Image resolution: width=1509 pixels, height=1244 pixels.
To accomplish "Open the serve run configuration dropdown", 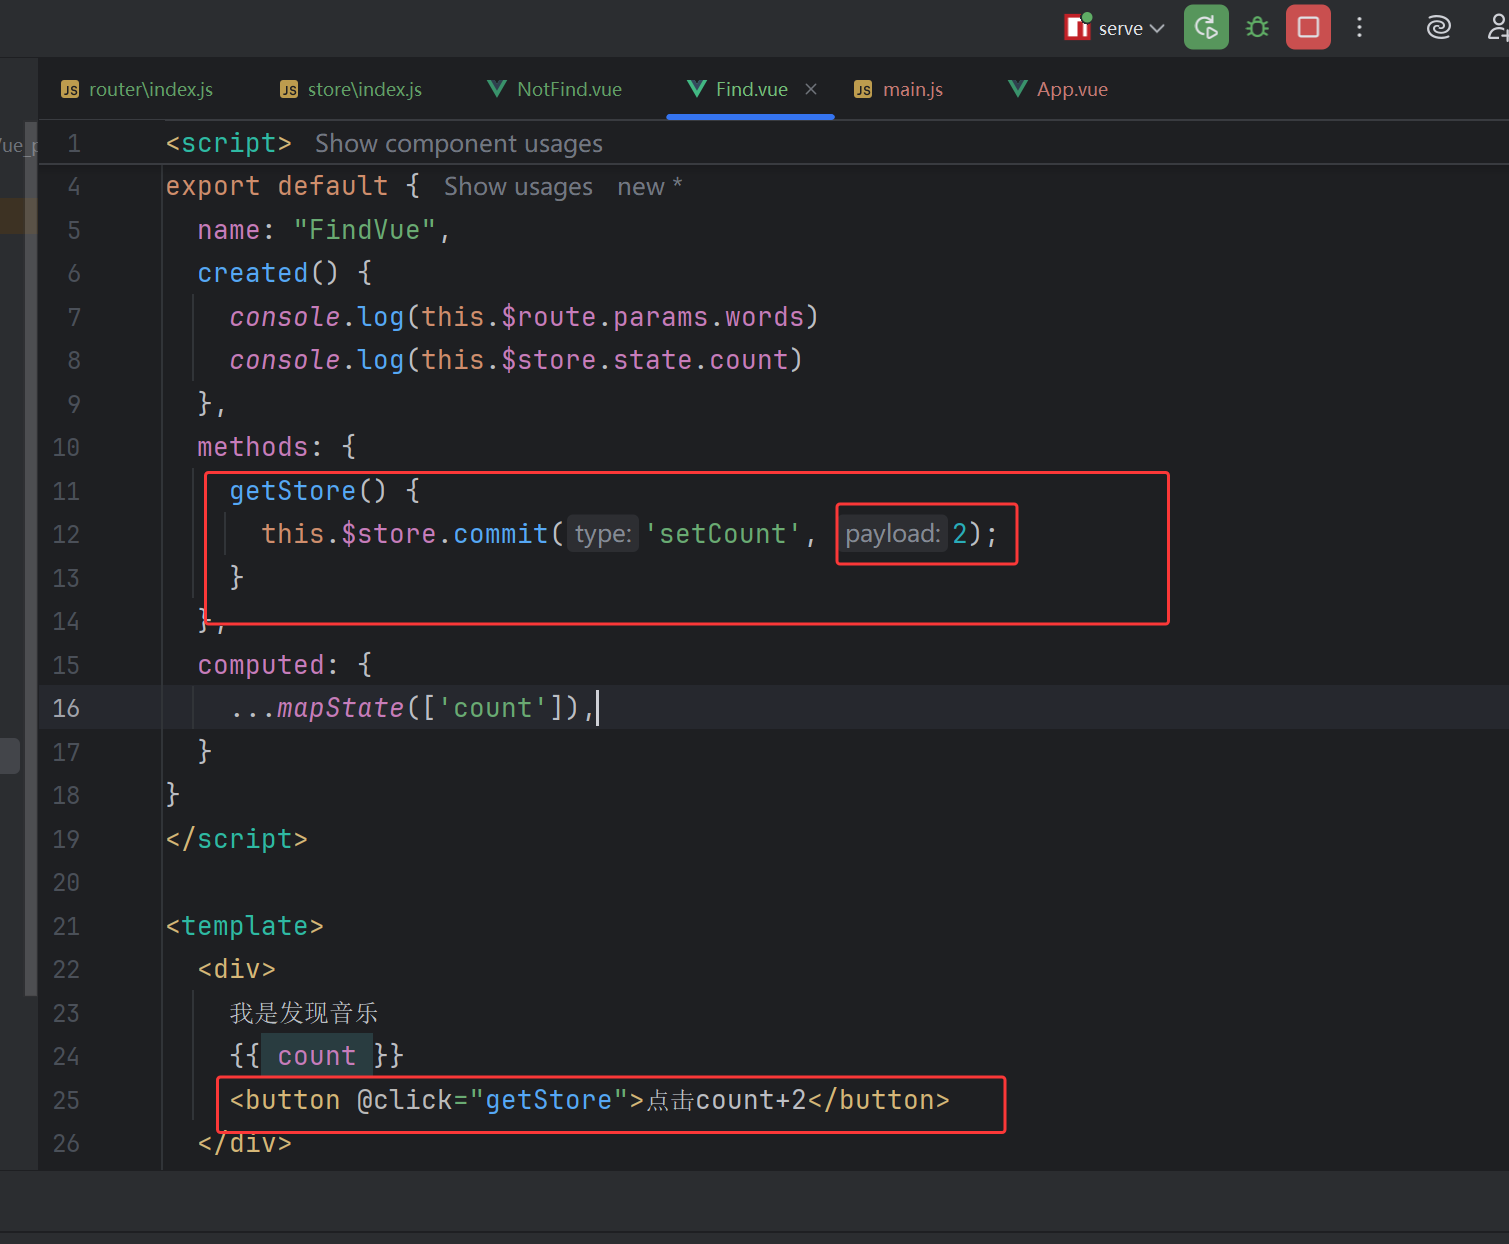I will [1115, 28].
